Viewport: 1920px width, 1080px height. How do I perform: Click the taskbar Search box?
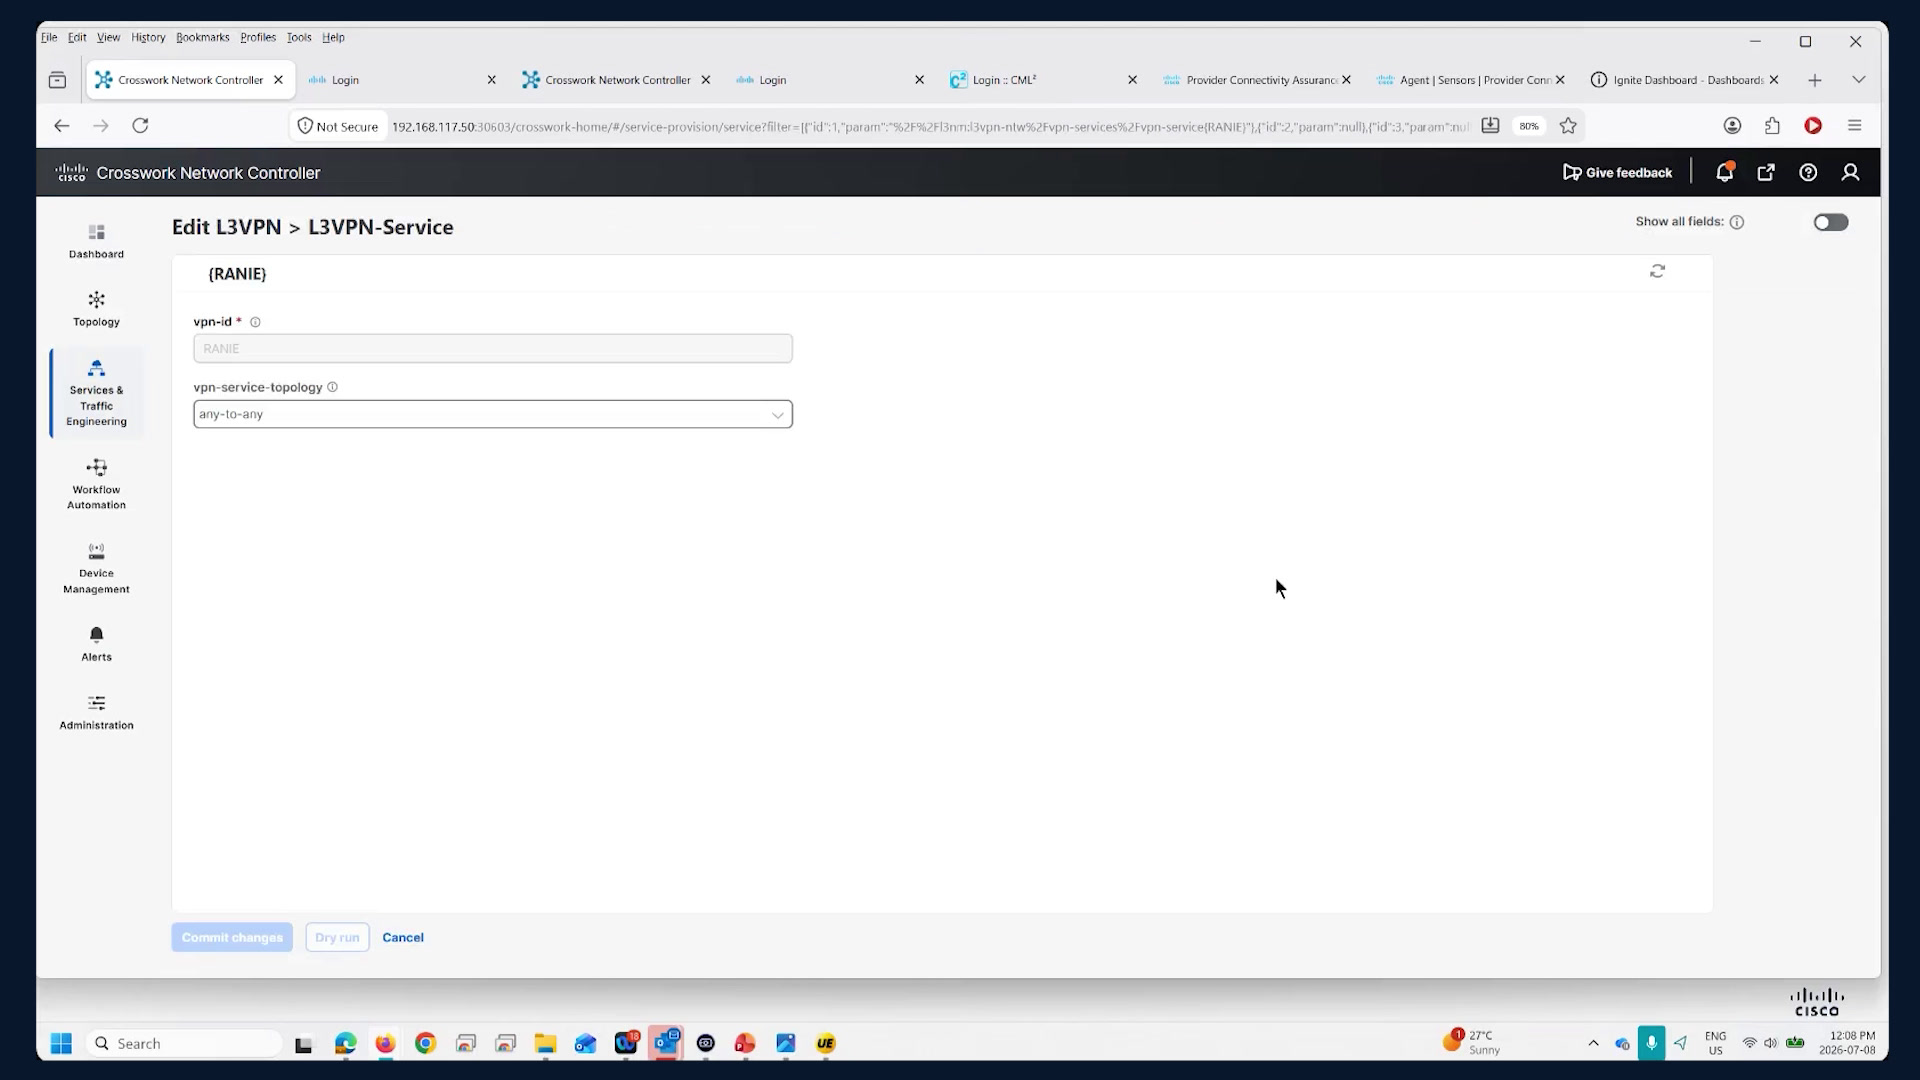click(185, 1043)
